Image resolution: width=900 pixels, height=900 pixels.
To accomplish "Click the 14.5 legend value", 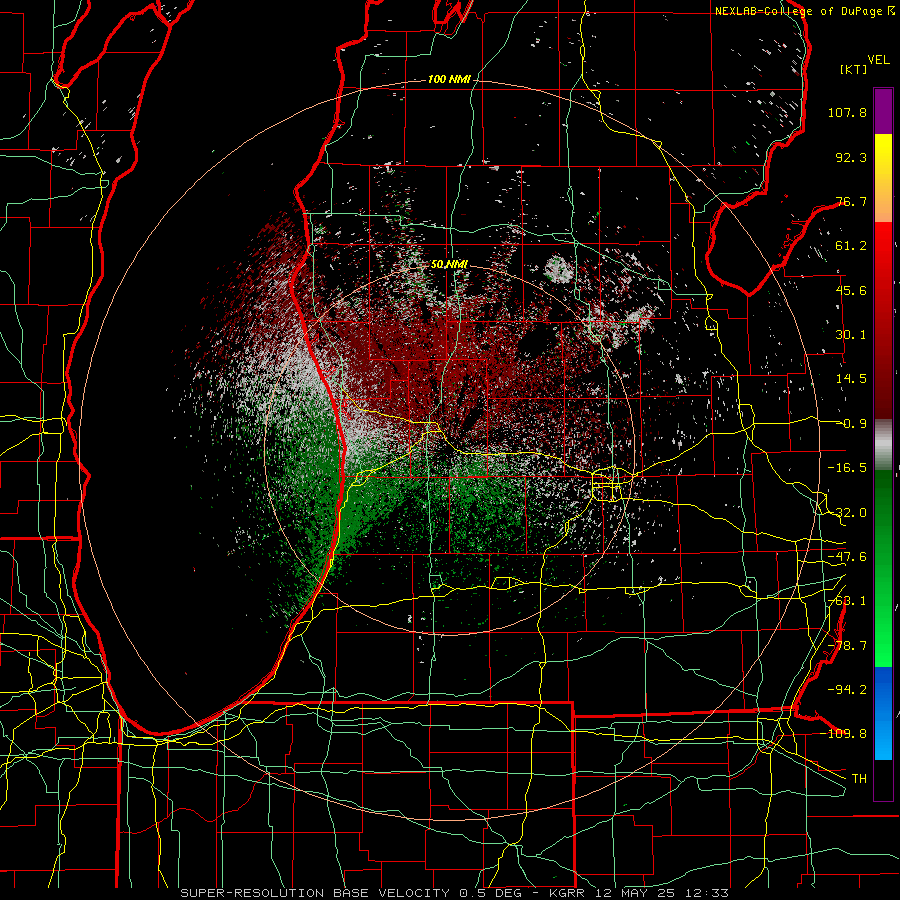I will 851,379.
